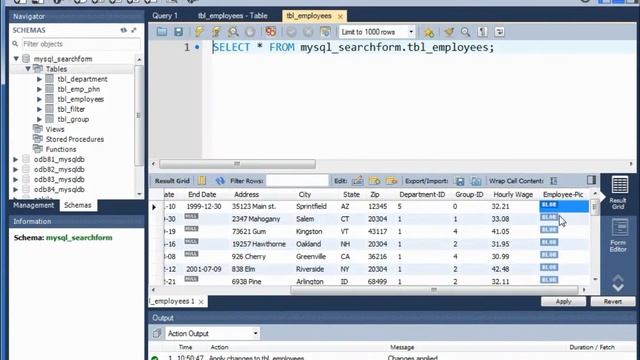Expand tbl_filter table
The image size is (640, 360).
[40, 109]
